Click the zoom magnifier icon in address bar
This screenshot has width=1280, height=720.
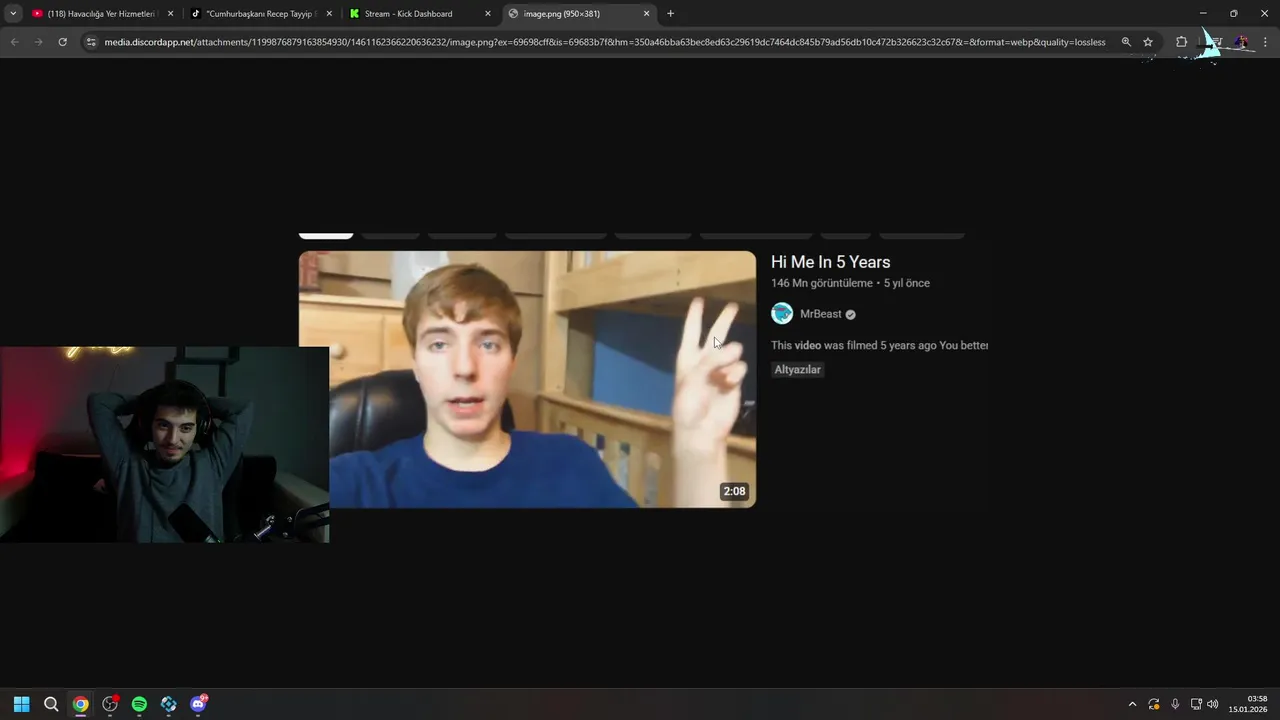pos(1126,42)
